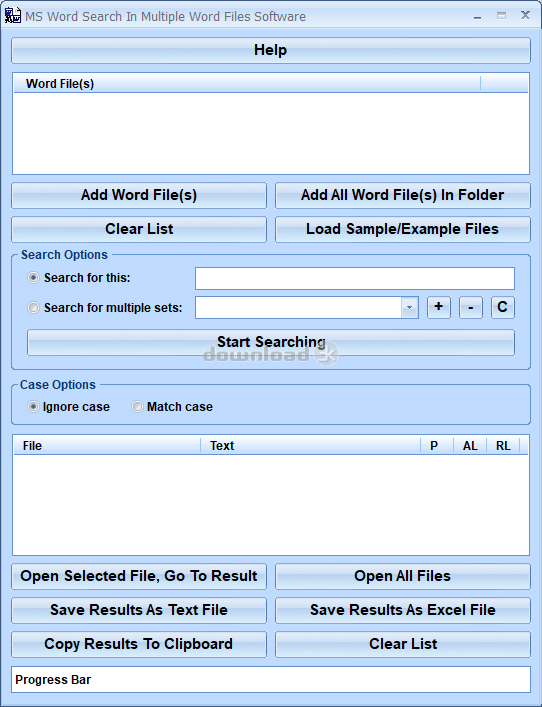This screenshot has height=707, width=542.
Task: Click the C button to clear sets
Action: [x=503, y=308]
